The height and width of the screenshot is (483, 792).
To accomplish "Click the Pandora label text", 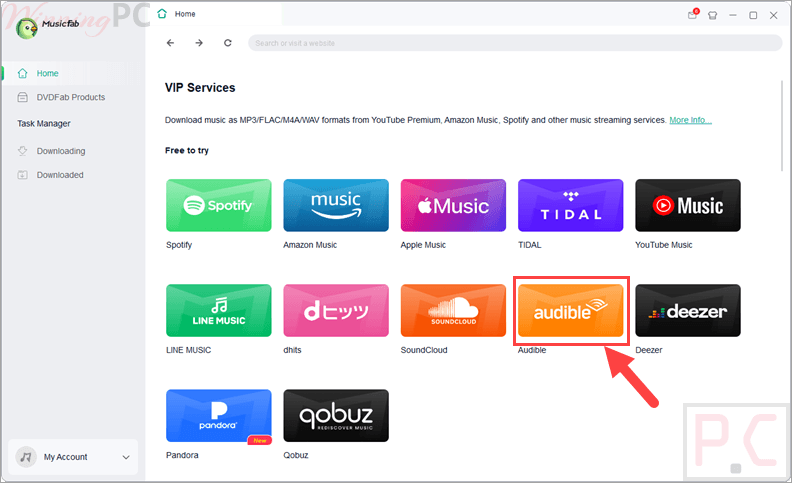I will coord(182,455).
